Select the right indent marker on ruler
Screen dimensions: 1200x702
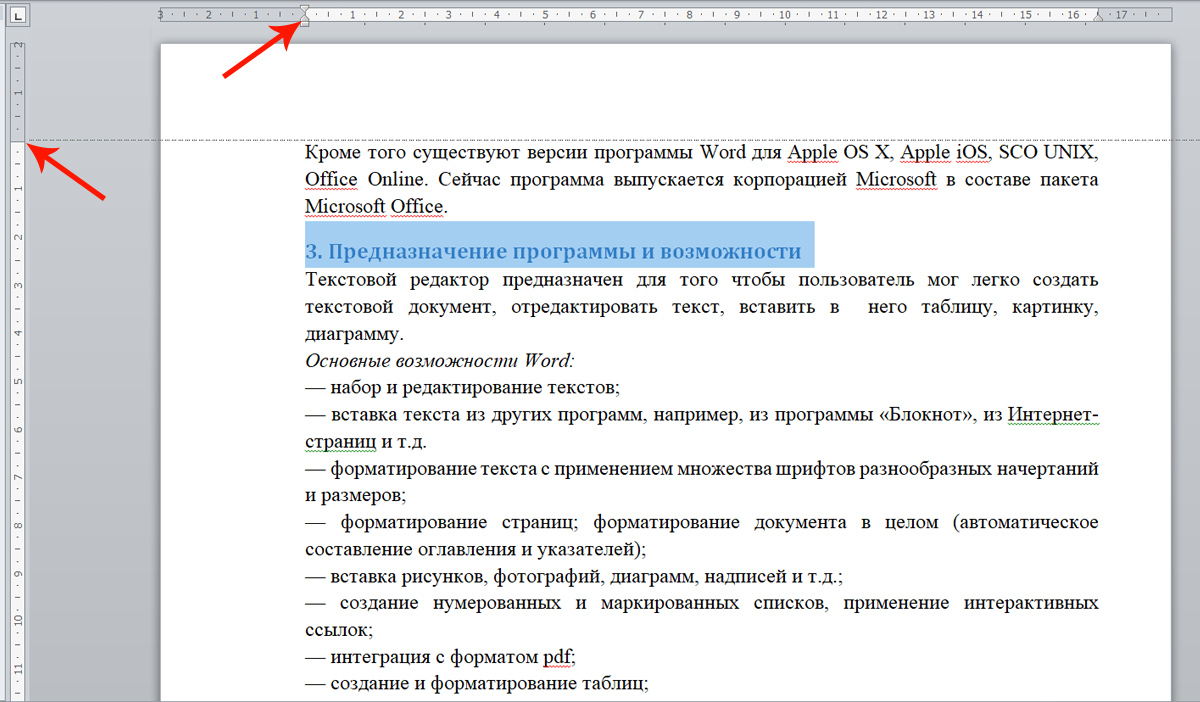[x=1098, y=17]
